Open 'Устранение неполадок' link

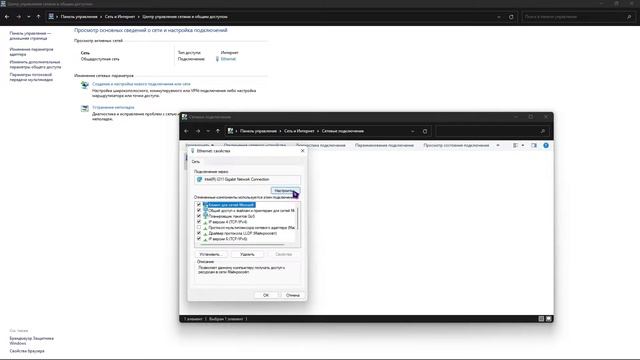tap(113, 107)
